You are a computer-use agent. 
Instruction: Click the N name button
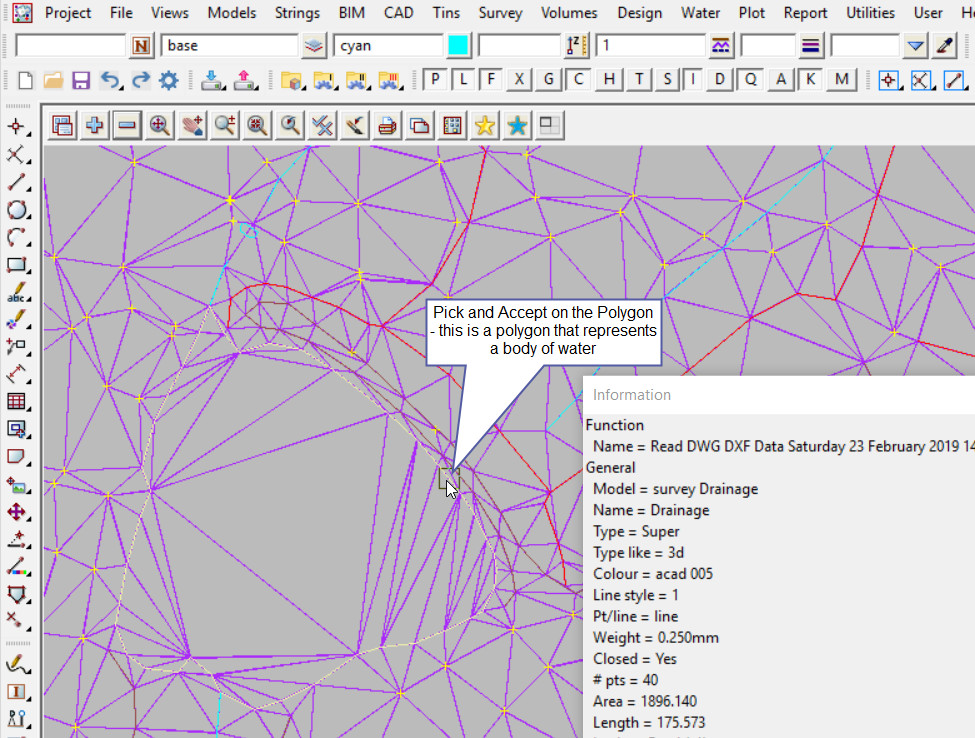142,46
